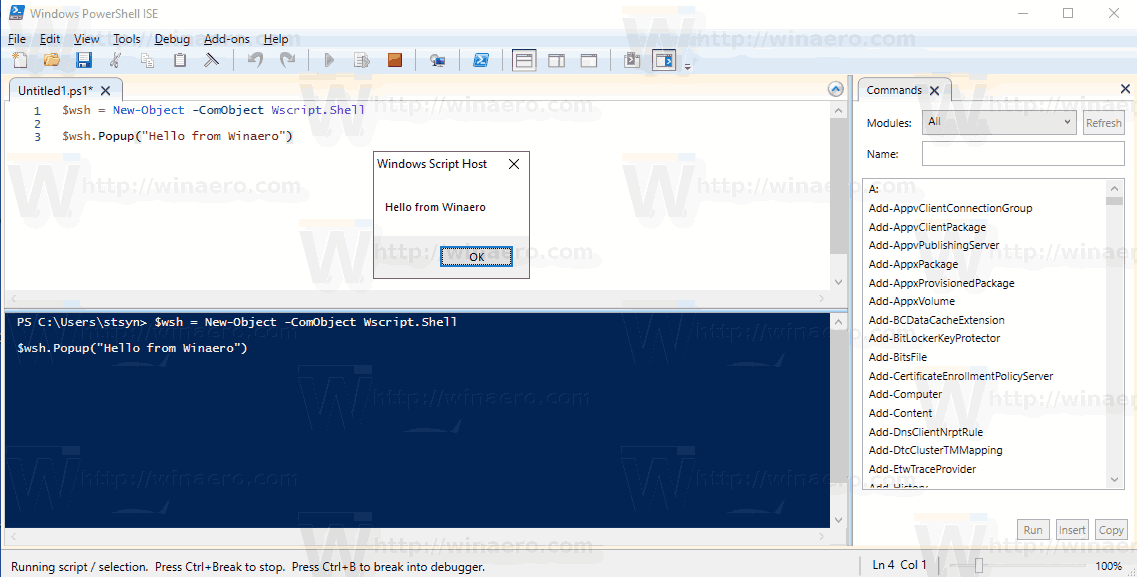Click commands list scrollbar down arrow

(x=1115, y=479)
